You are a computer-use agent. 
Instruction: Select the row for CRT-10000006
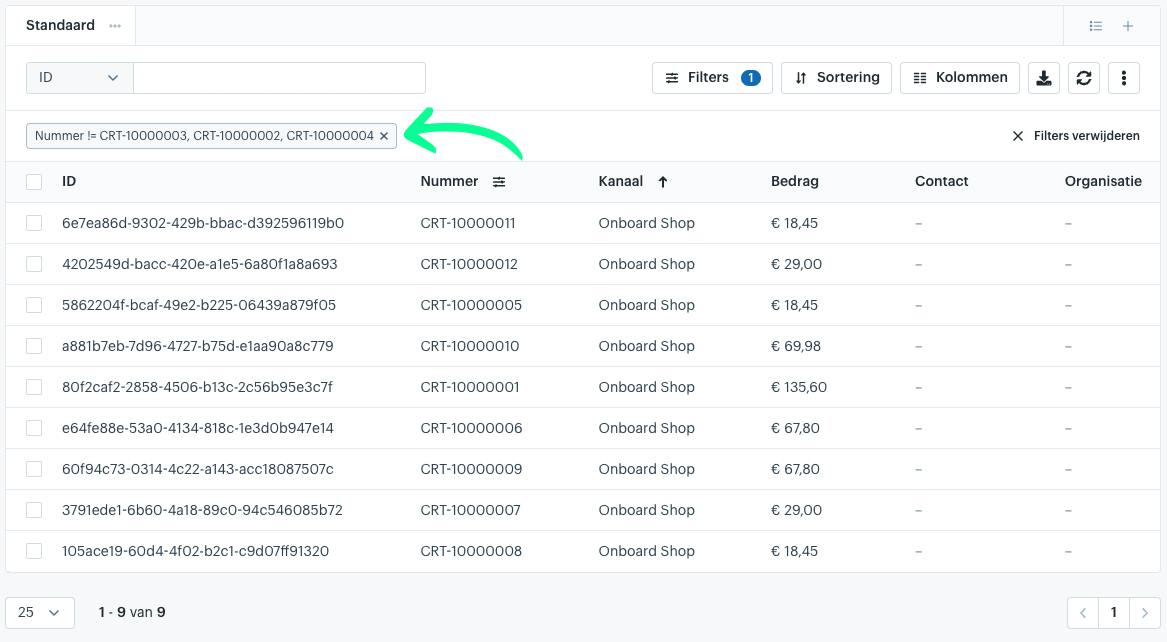click(x=34, y=428)
